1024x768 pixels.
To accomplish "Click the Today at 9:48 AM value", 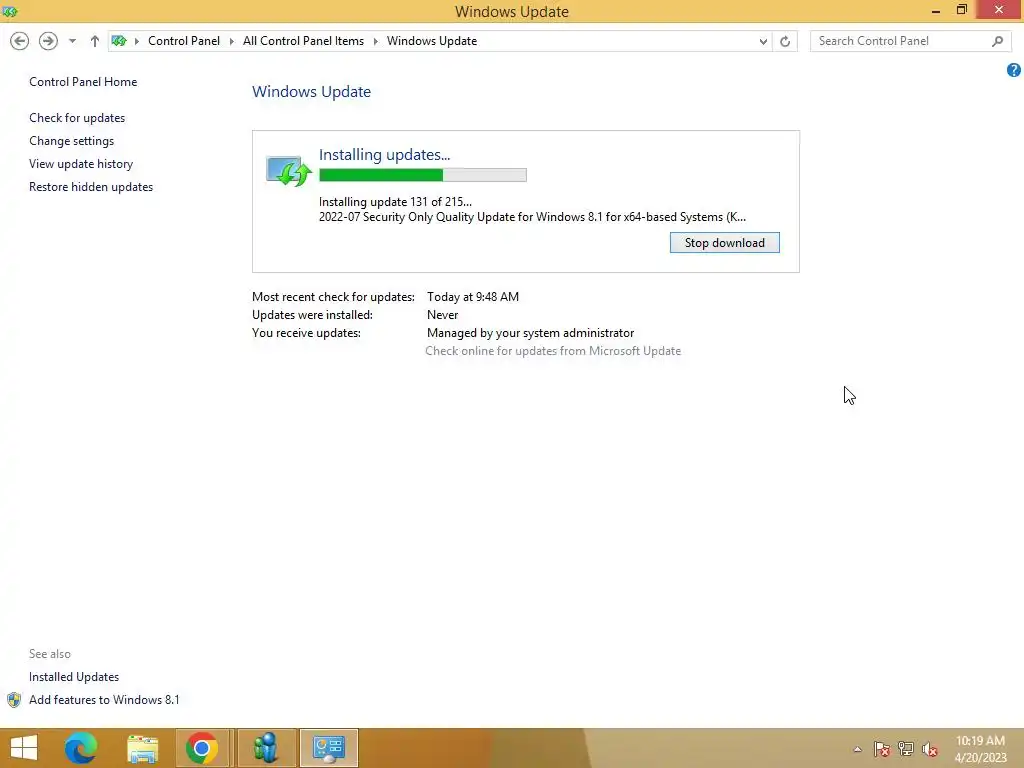I will 473,296.
